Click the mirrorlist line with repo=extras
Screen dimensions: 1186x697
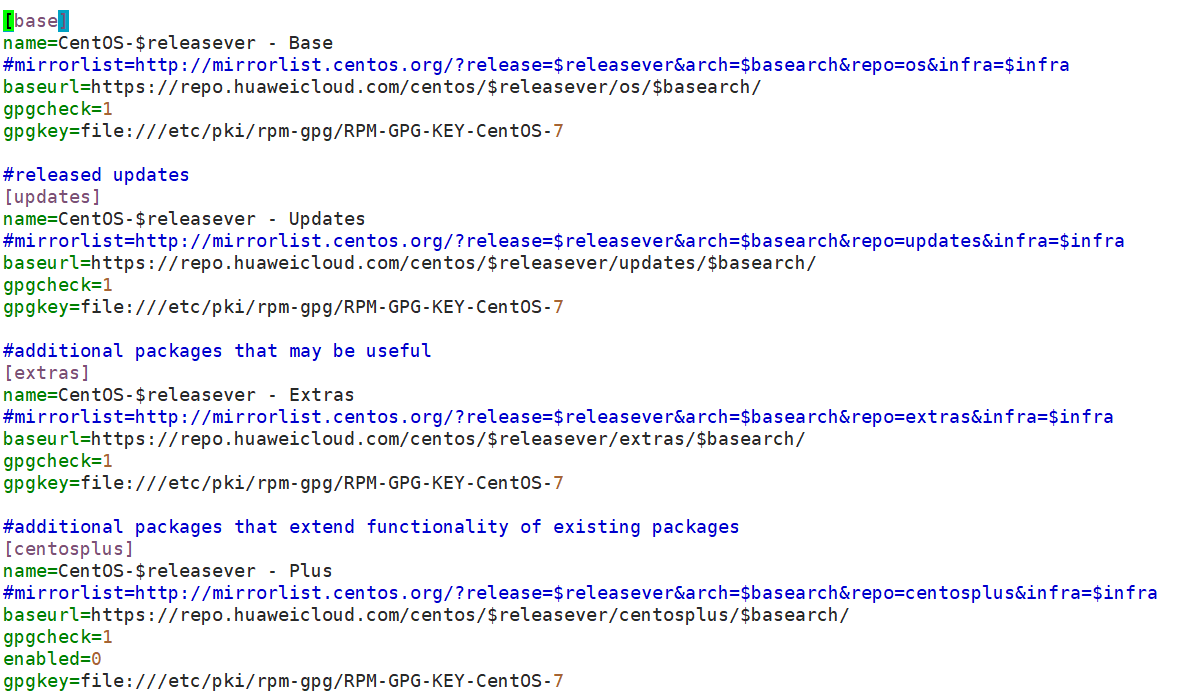pyautogui.click(x=558, y=417)
